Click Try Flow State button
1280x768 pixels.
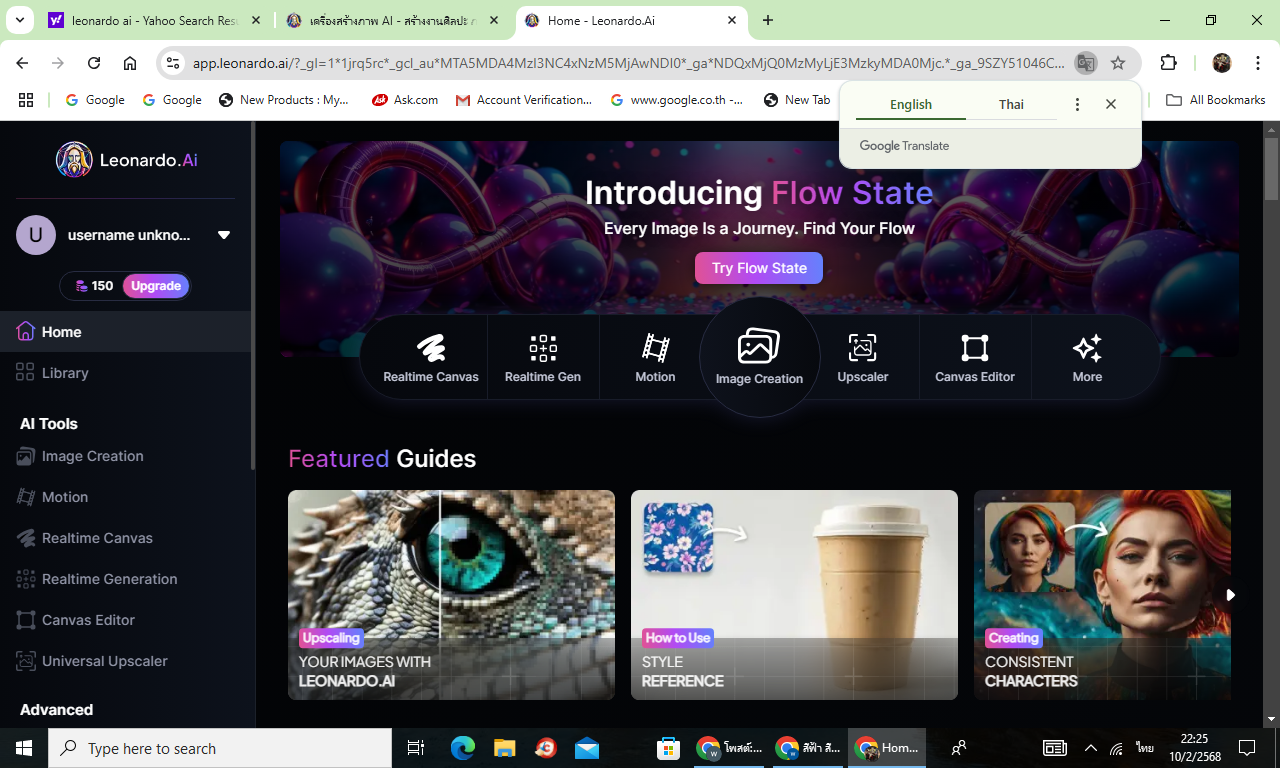pyautogui.click(x=759, y=268)
